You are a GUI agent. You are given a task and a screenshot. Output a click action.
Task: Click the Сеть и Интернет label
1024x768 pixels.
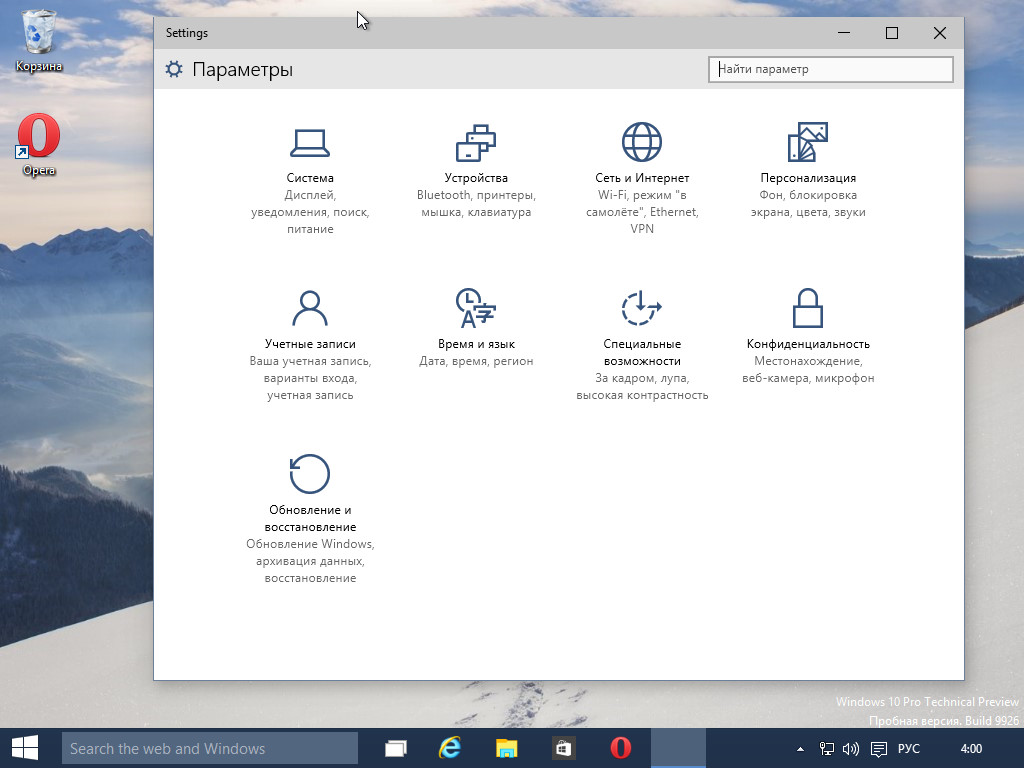click(642, 178)
